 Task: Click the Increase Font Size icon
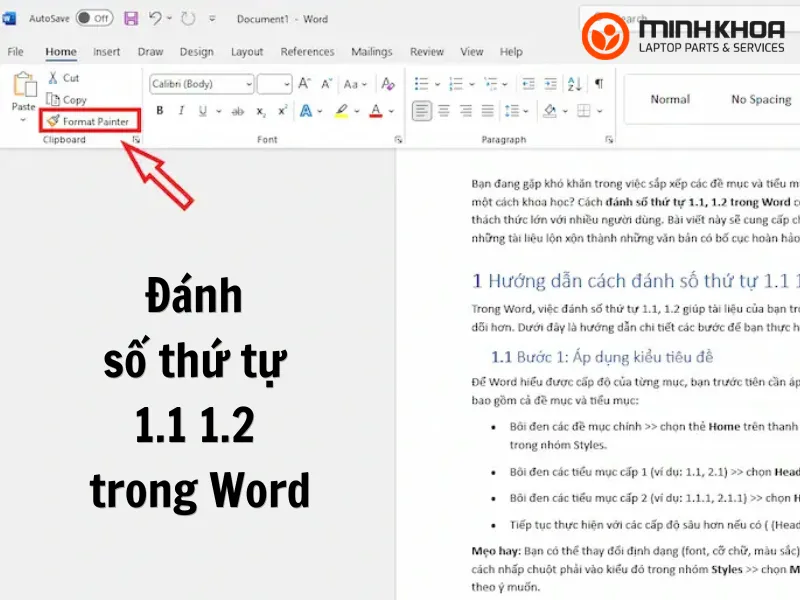[301, 83]
